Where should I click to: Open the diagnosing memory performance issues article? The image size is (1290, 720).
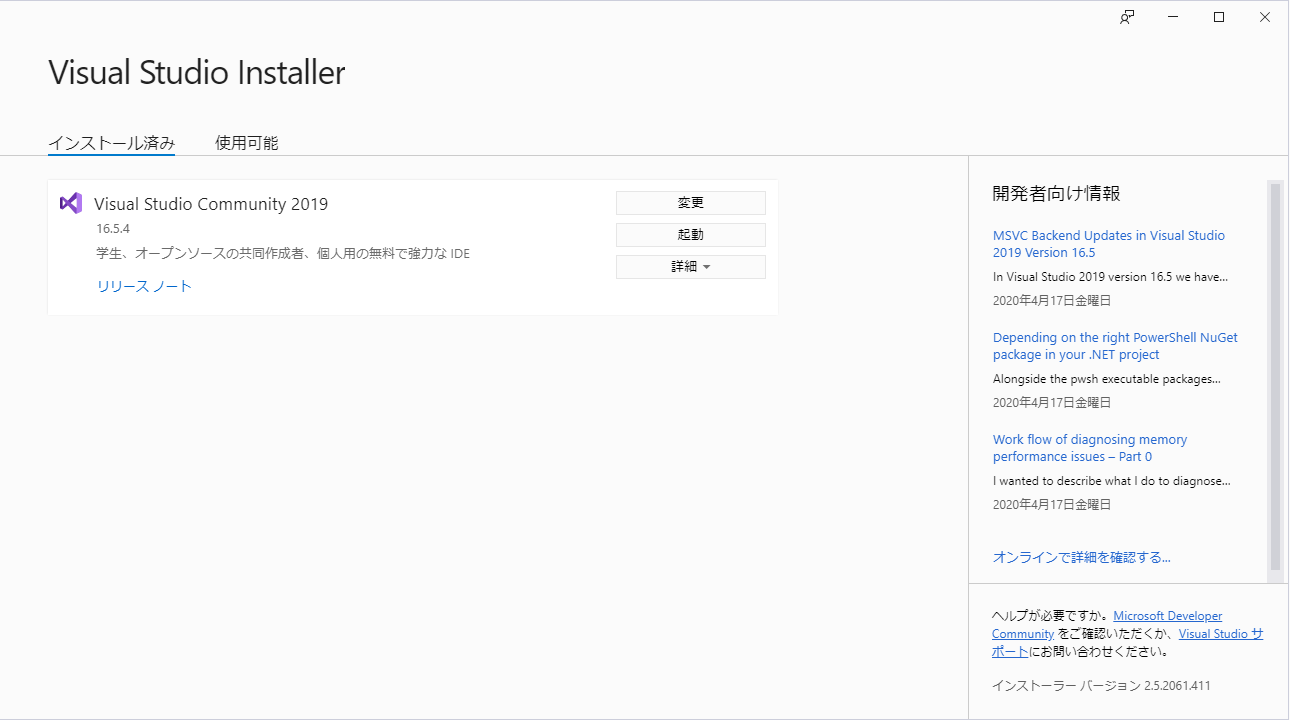coord(1090,448)
